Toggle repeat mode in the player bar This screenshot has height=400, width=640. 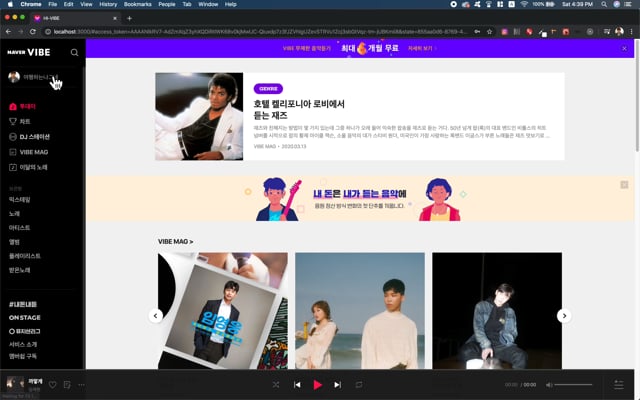359,384
